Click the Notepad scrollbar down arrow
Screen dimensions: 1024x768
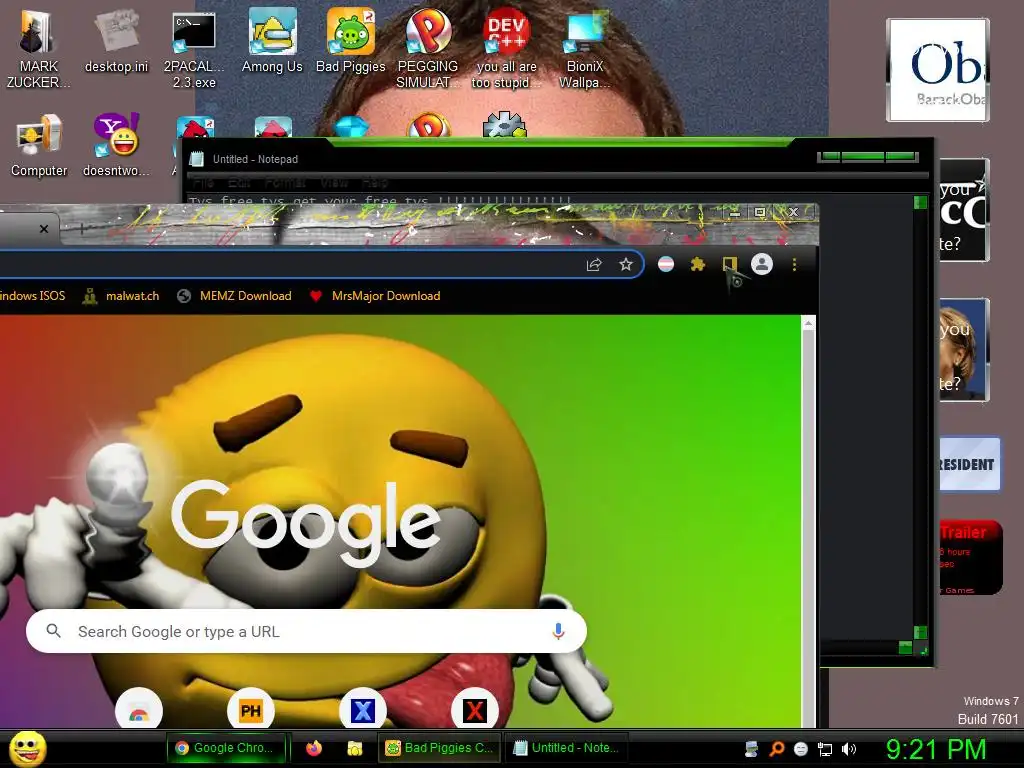click(920, 632)
